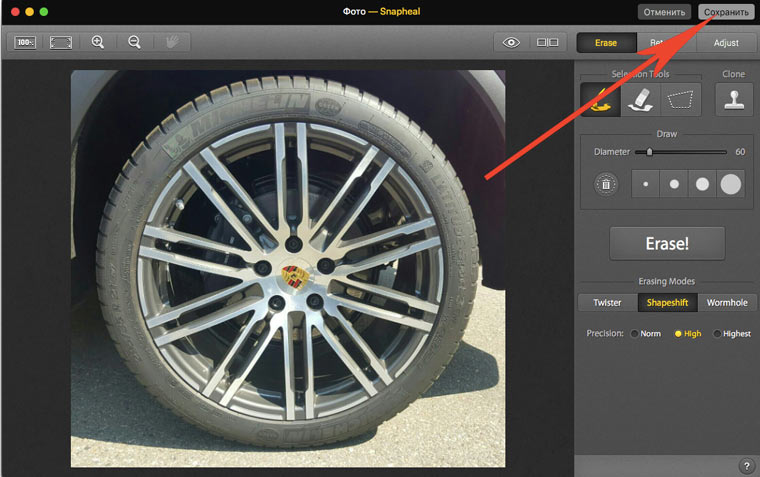Switch to the Retouch tab
This screenshot has width=760, height=477.
tap(666, 43)
